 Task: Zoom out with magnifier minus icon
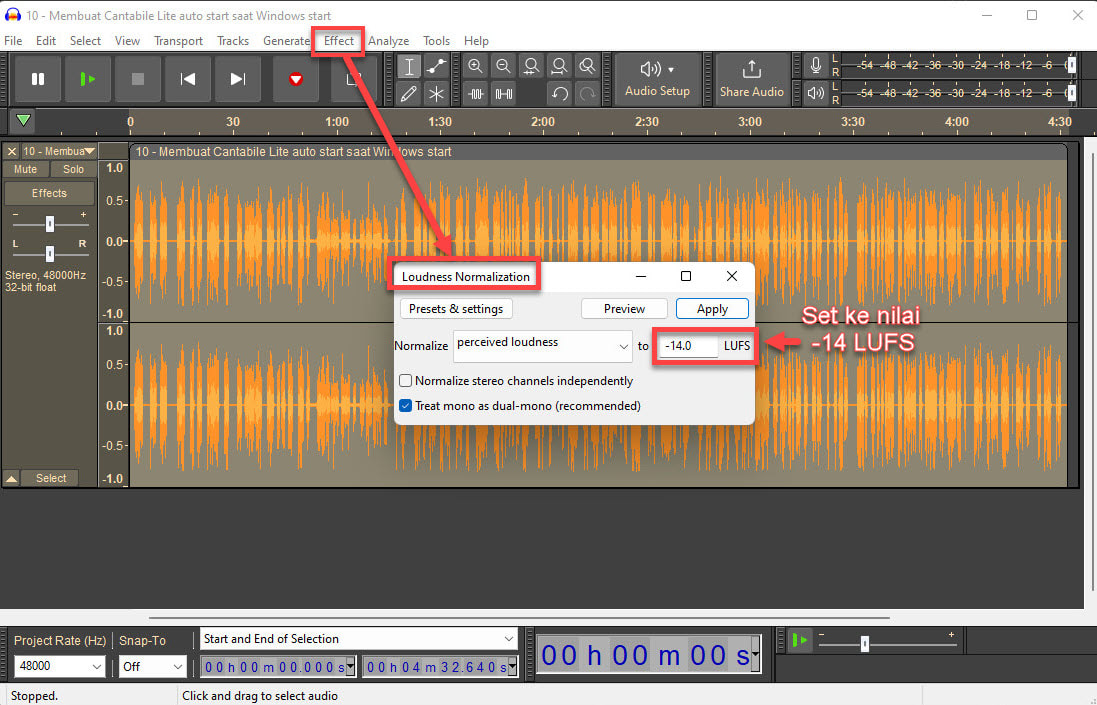[x=503, y=66]
